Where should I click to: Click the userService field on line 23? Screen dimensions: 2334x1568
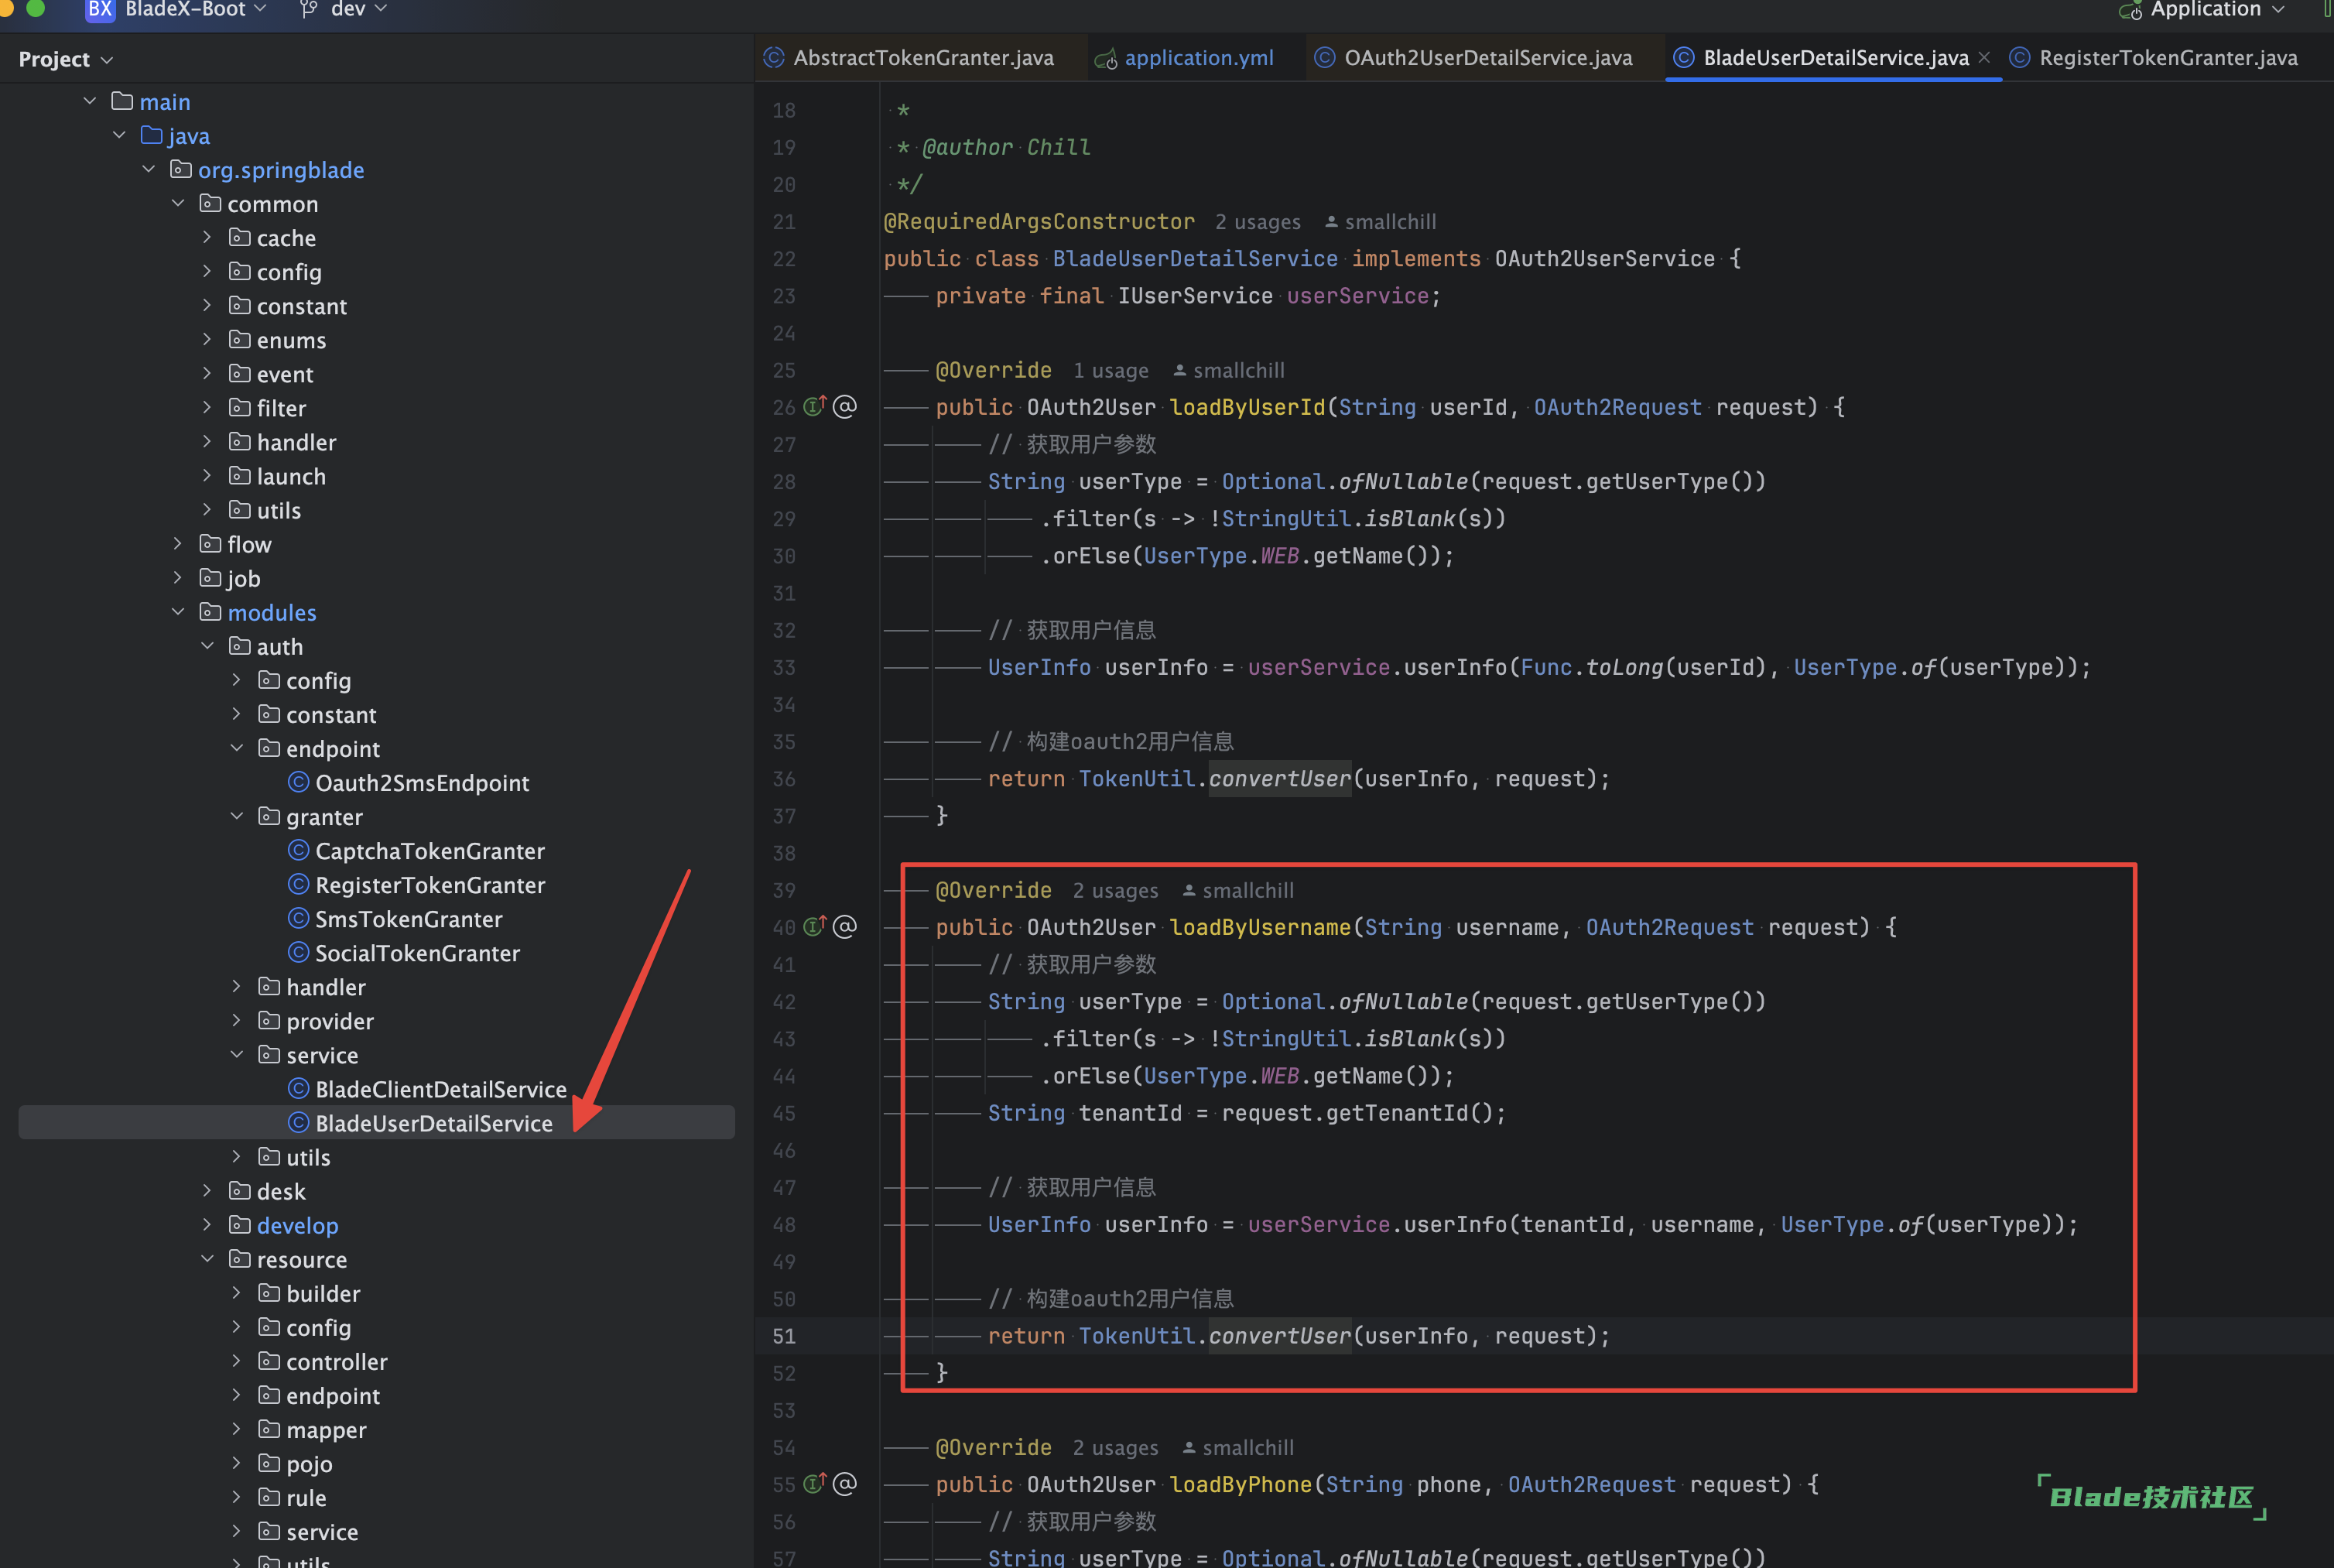tap(1357, 296)
